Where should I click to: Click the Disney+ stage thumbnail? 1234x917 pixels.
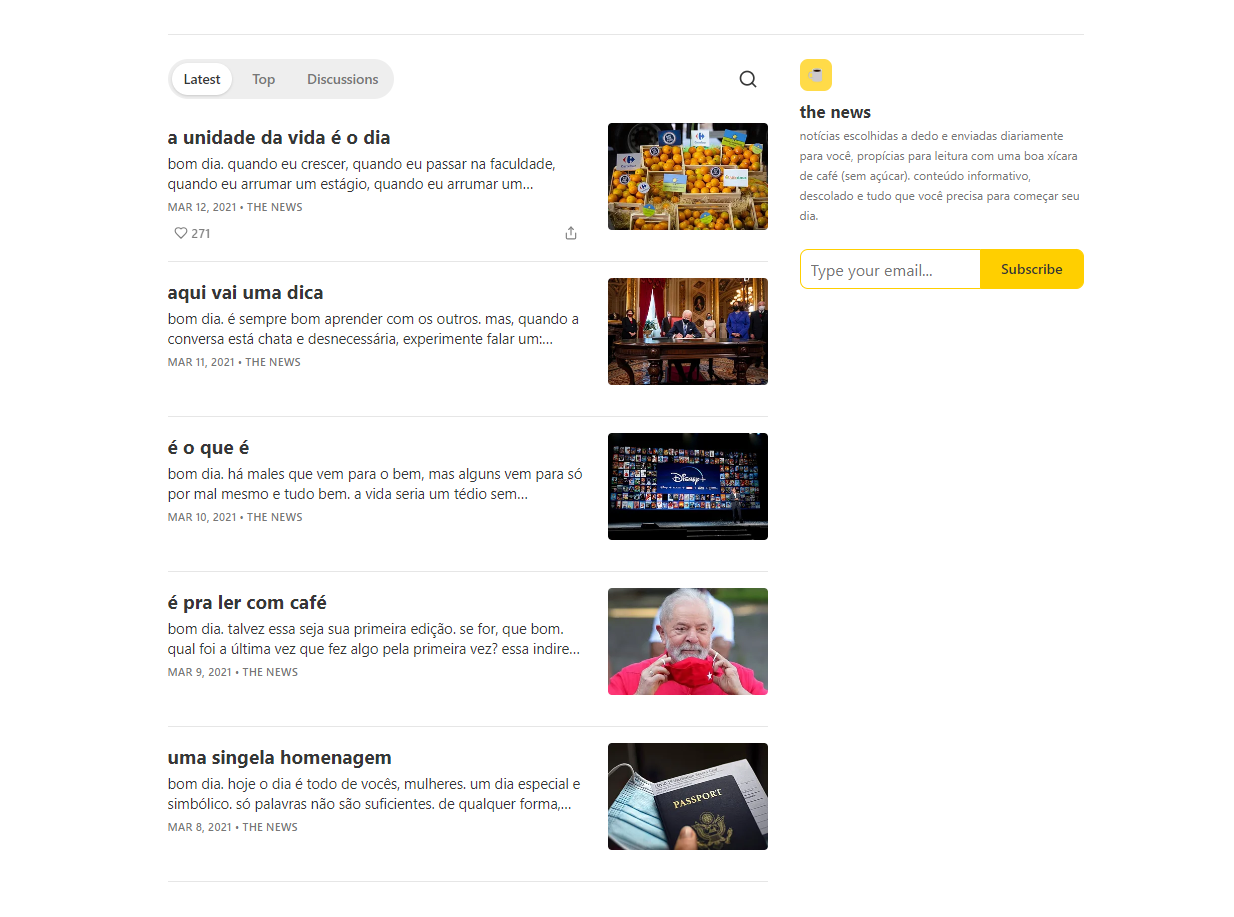(687, 487)
